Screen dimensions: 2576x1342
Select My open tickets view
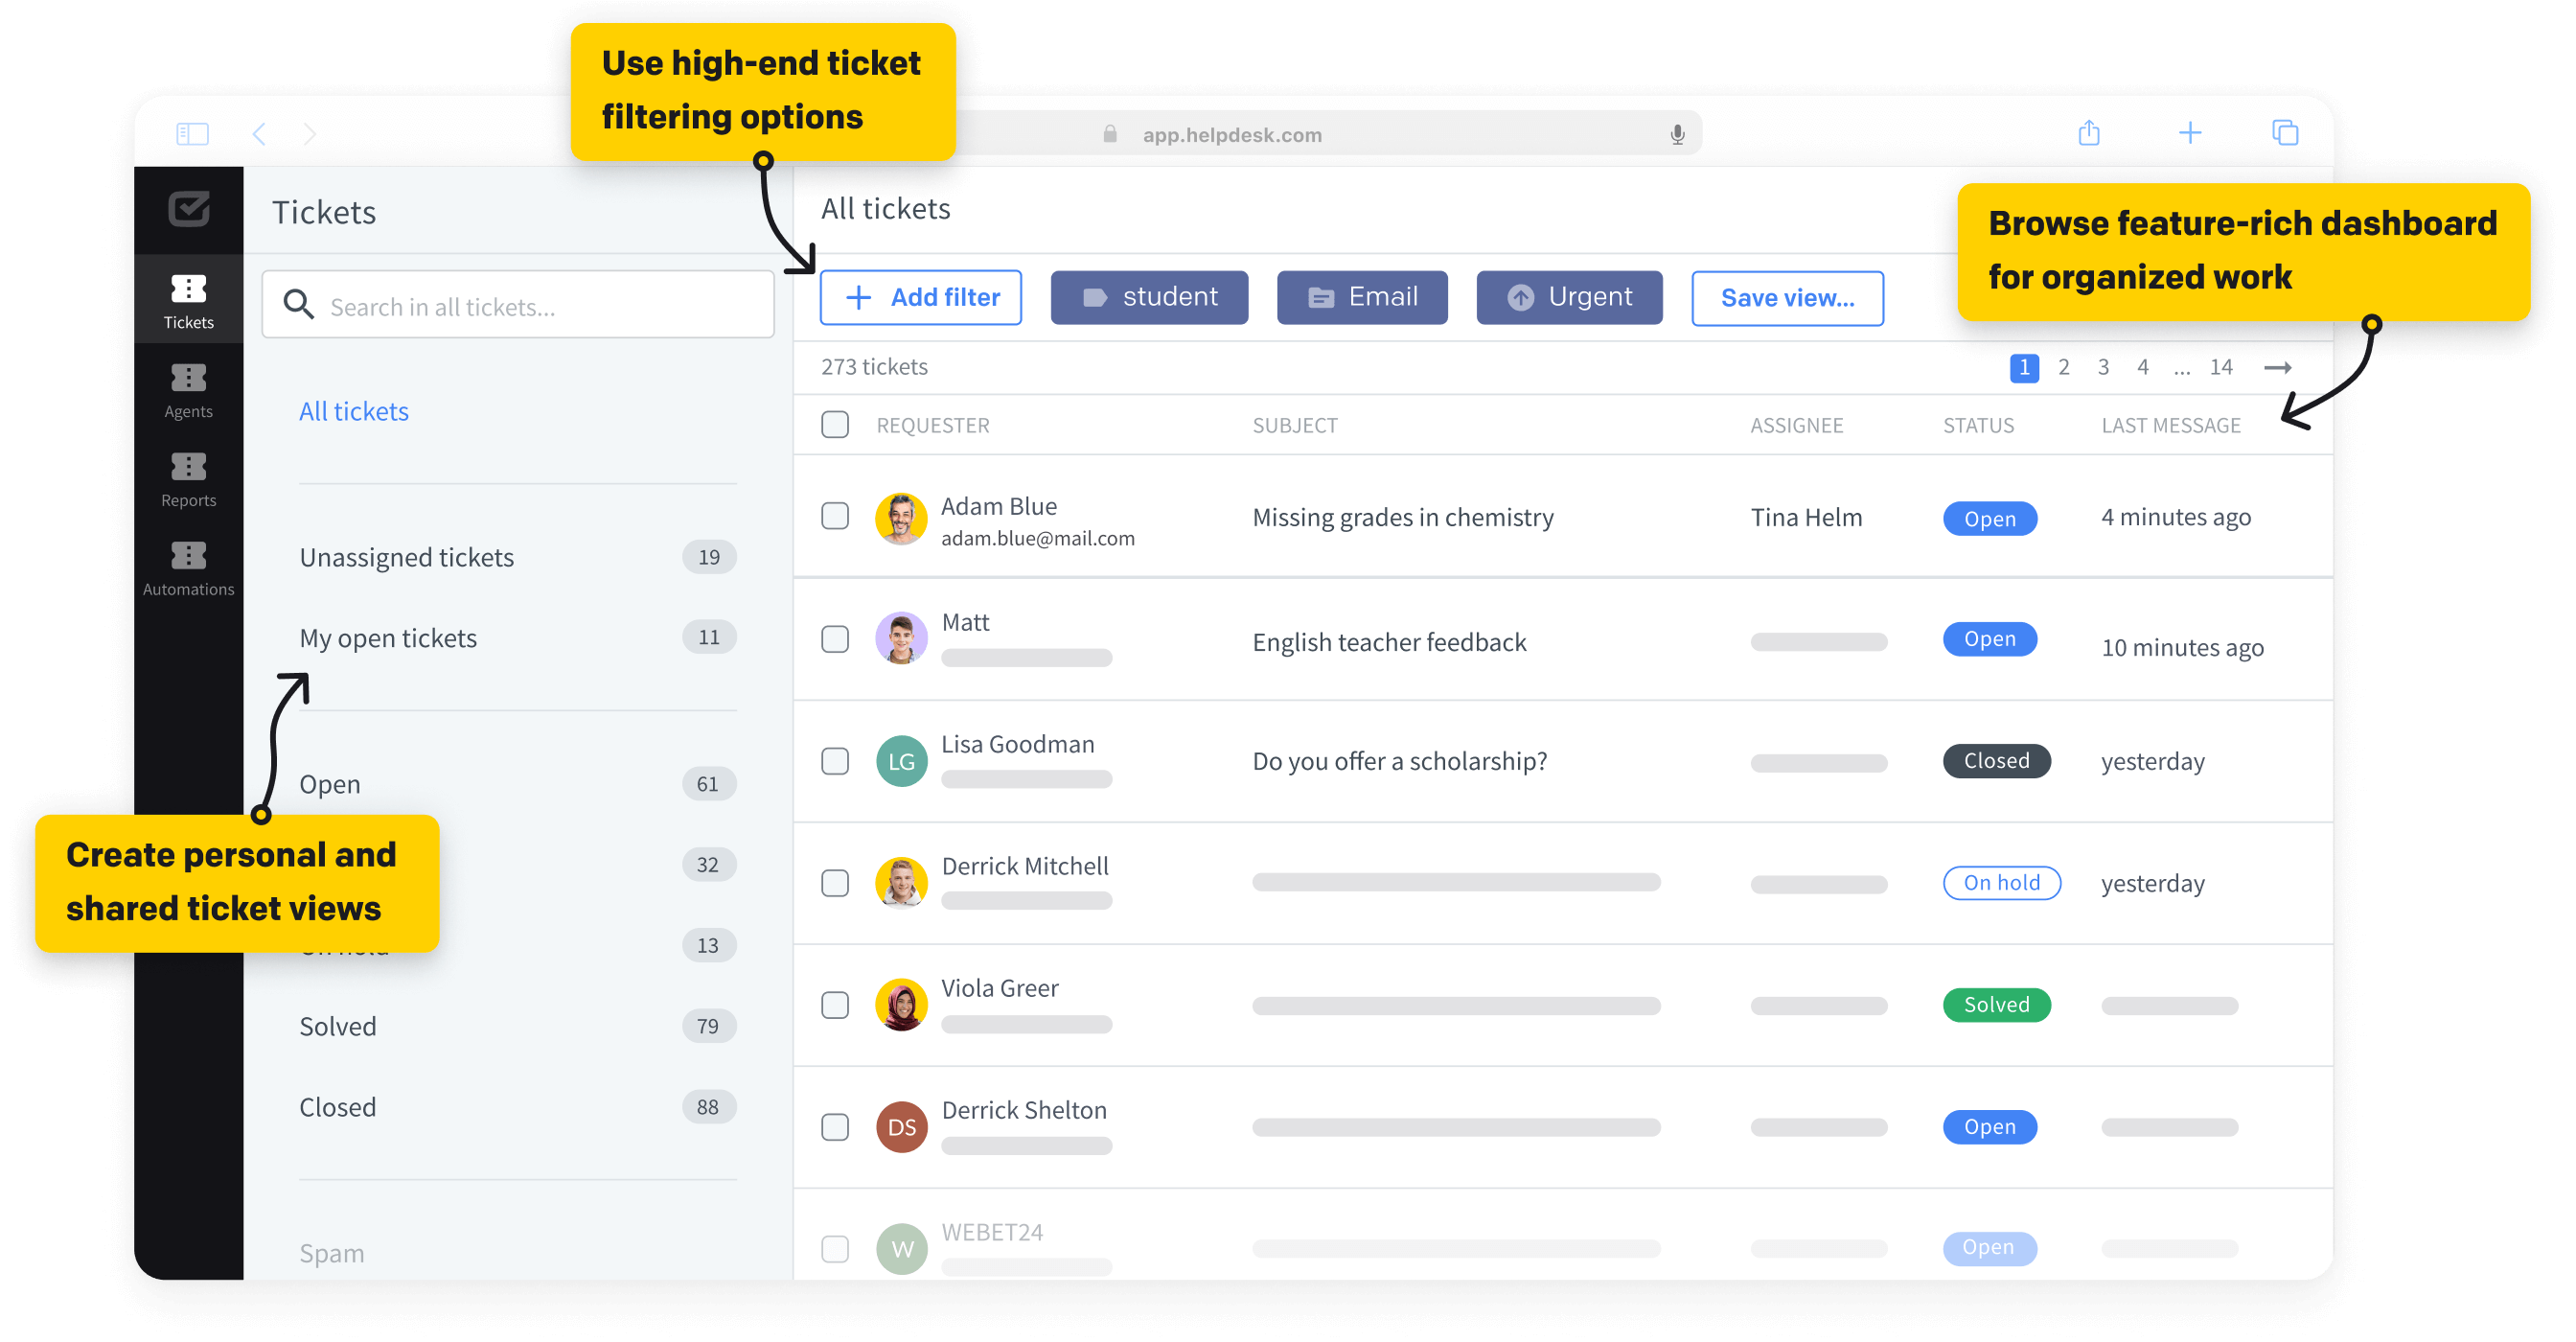point(387,636)
